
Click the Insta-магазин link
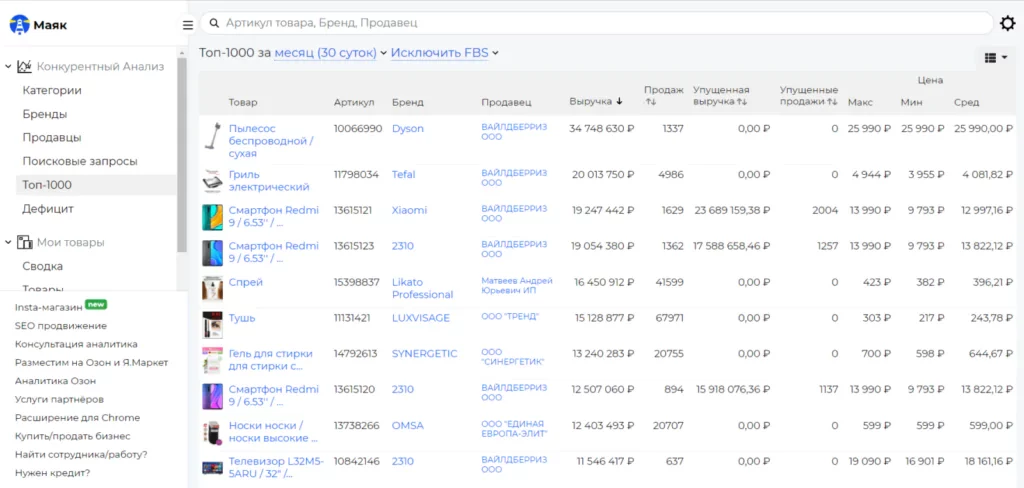pos(48,307)
